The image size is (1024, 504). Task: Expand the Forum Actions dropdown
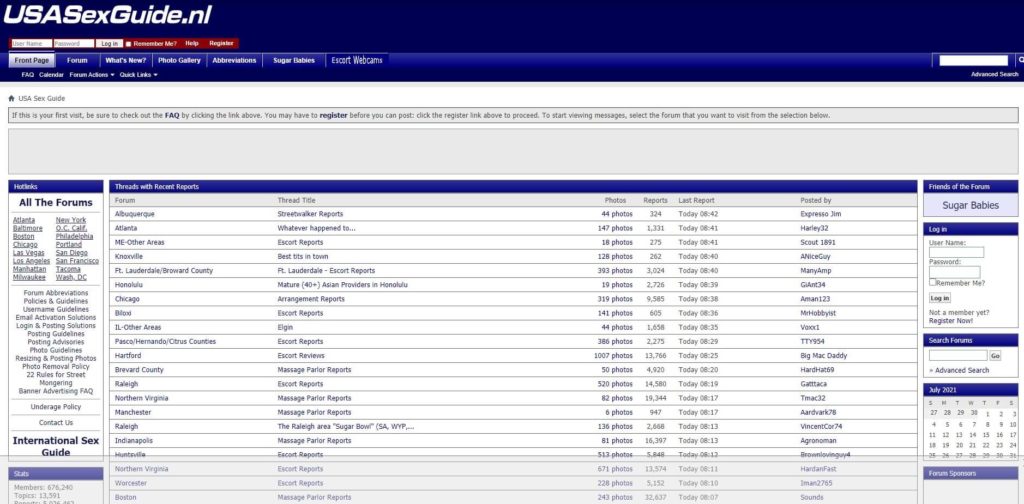pos(91,75)
